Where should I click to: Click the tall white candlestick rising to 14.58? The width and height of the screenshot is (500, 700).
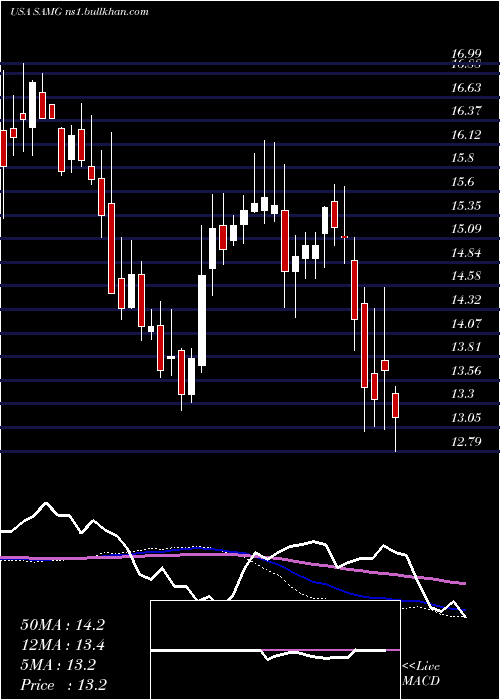click(202, 321)
